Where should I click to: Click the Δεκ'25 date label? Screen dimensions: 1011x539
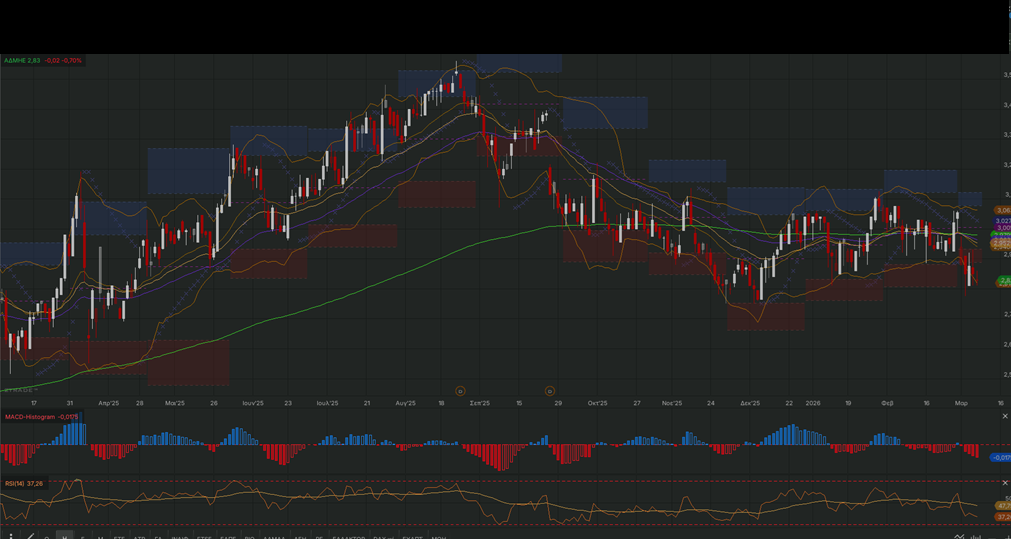pyautogui.click(x=750, y=404)
